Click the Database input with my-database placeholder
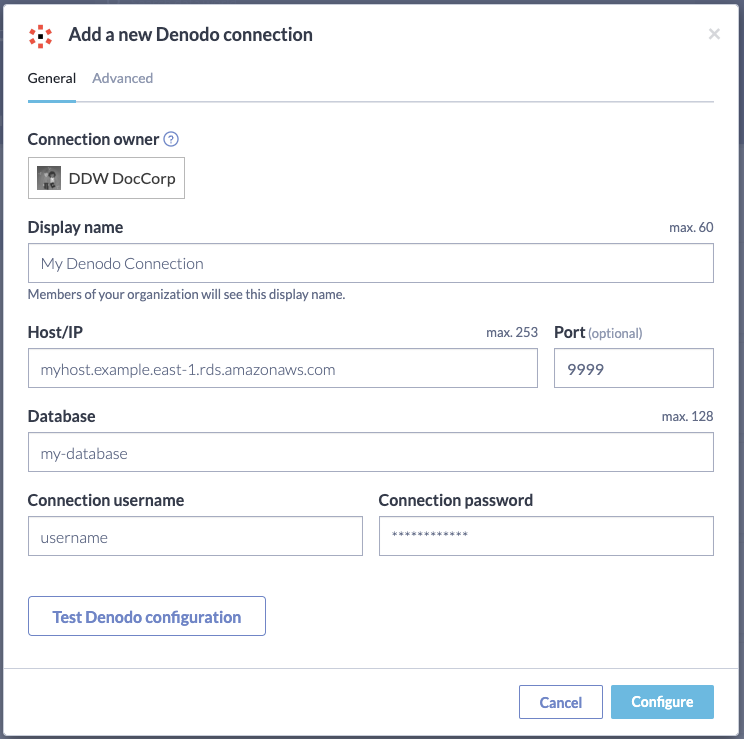Viewport: 744px width, 739px height. [x=371, y=452]
